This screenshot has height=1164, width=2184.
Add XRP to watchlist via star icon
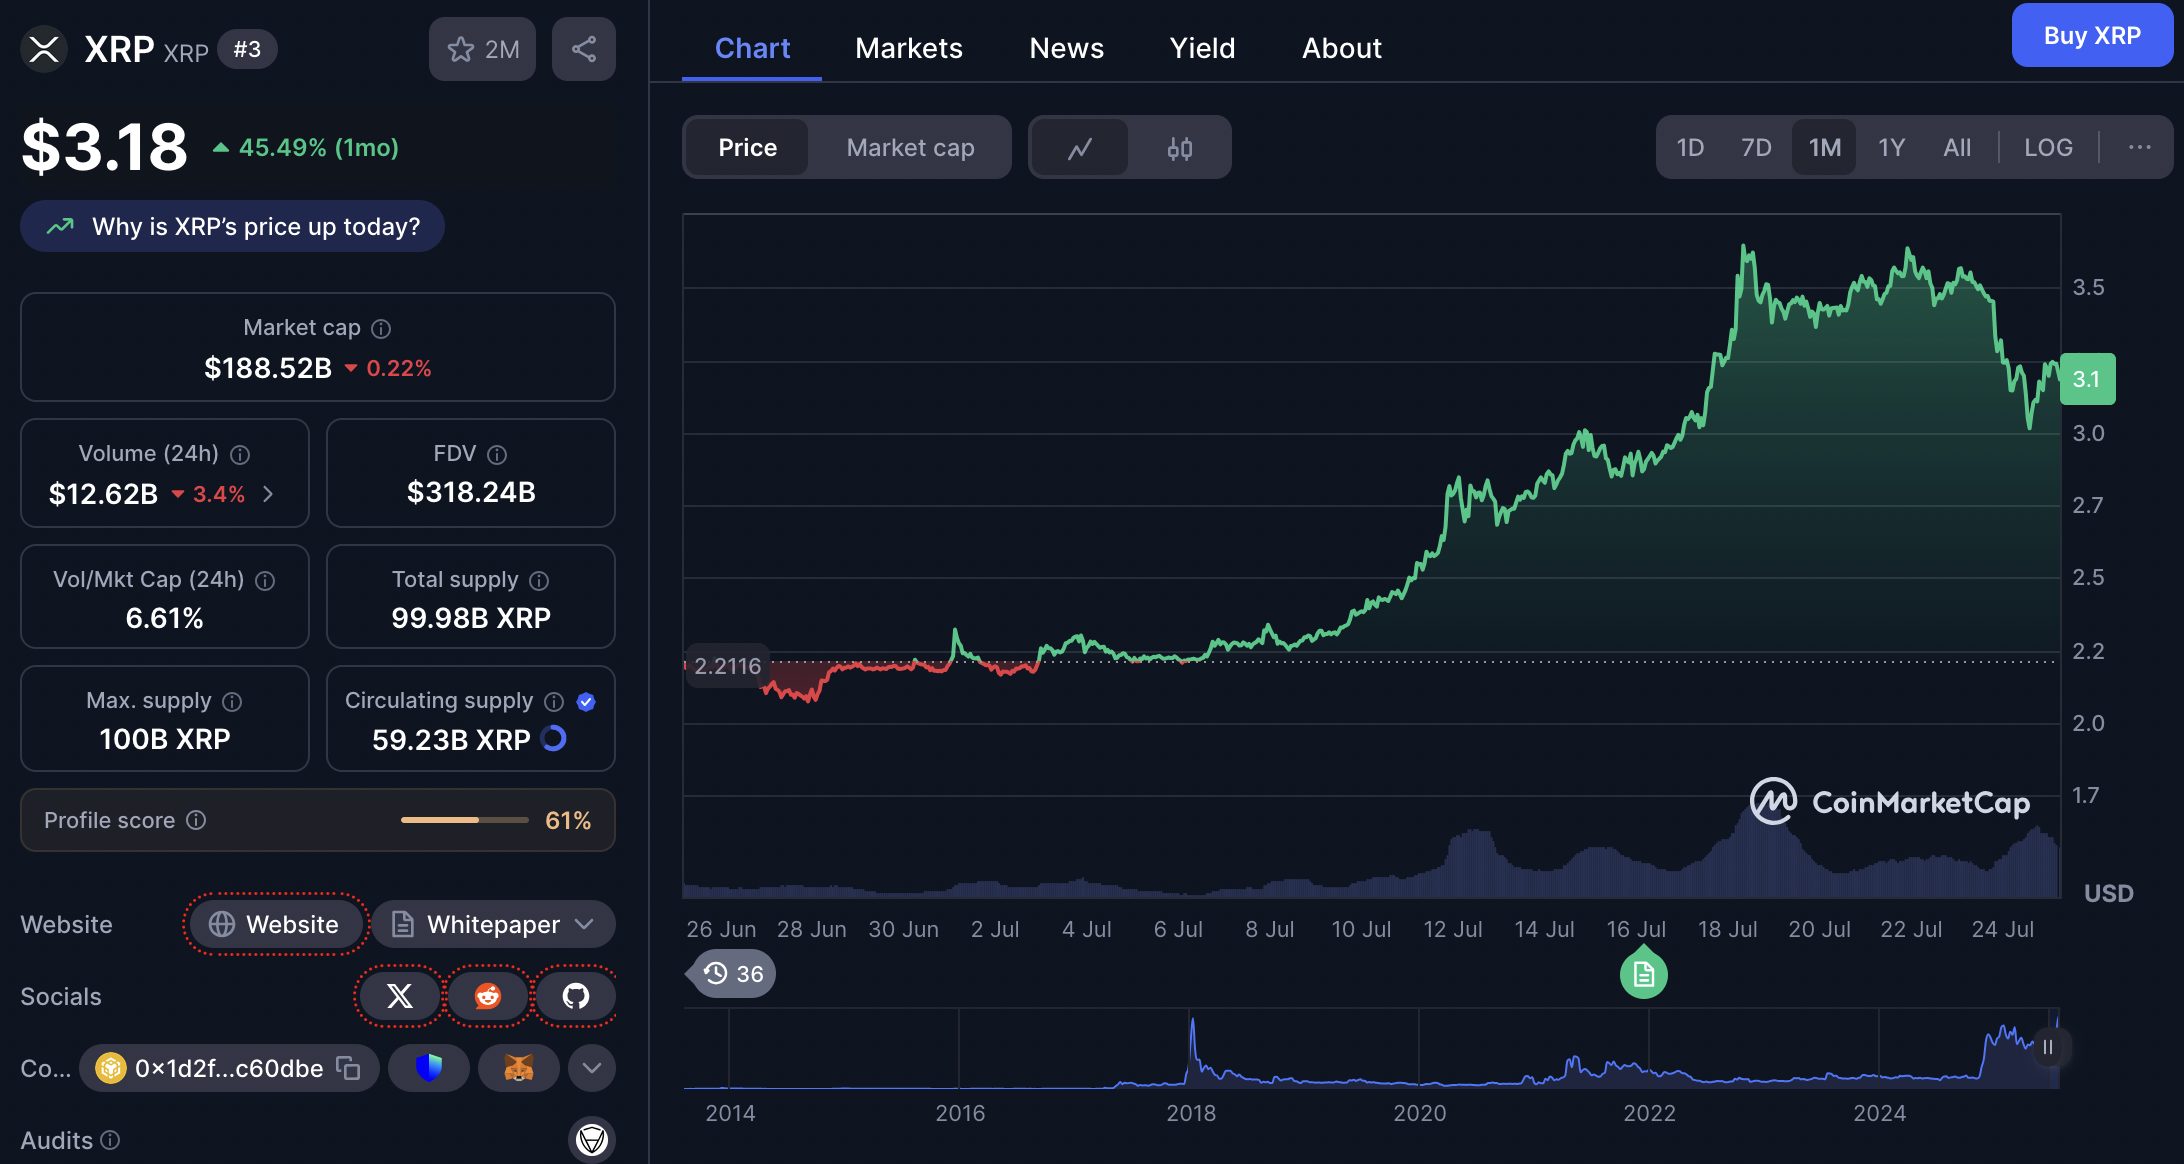pos(482,49)
